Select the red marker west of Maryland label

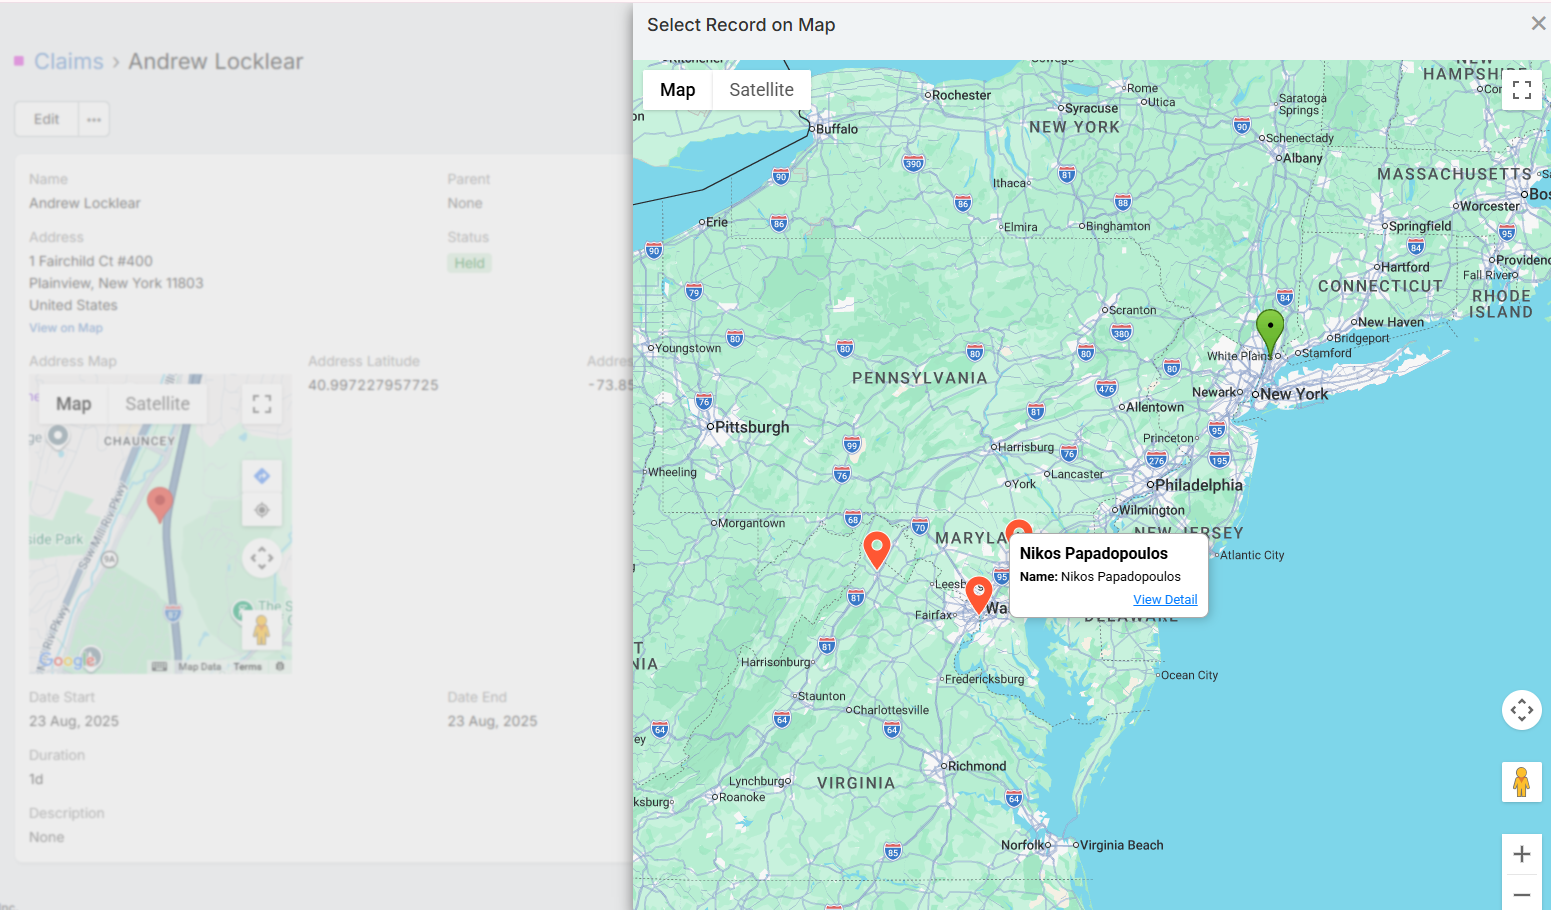876,549
